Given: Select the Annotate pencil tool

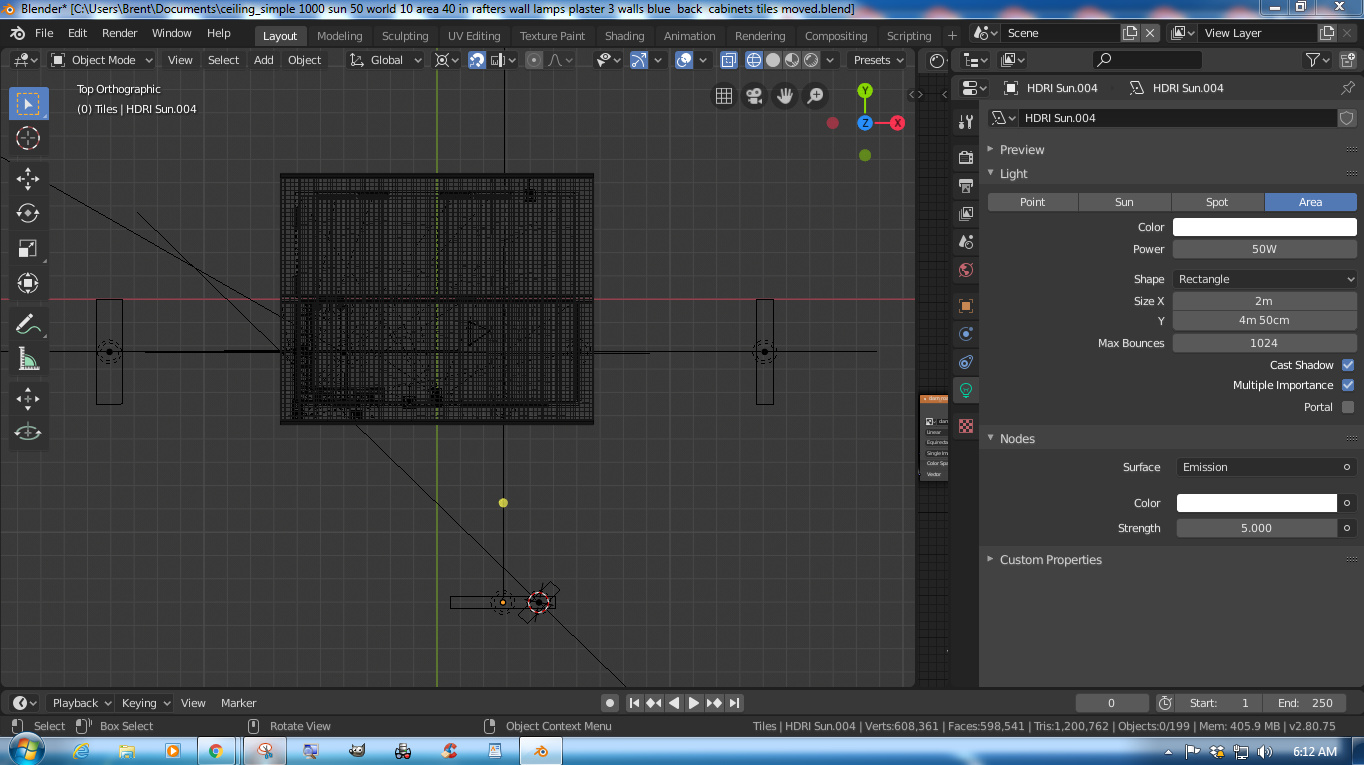Looking at the screenshot, I should tap(28, 325).
